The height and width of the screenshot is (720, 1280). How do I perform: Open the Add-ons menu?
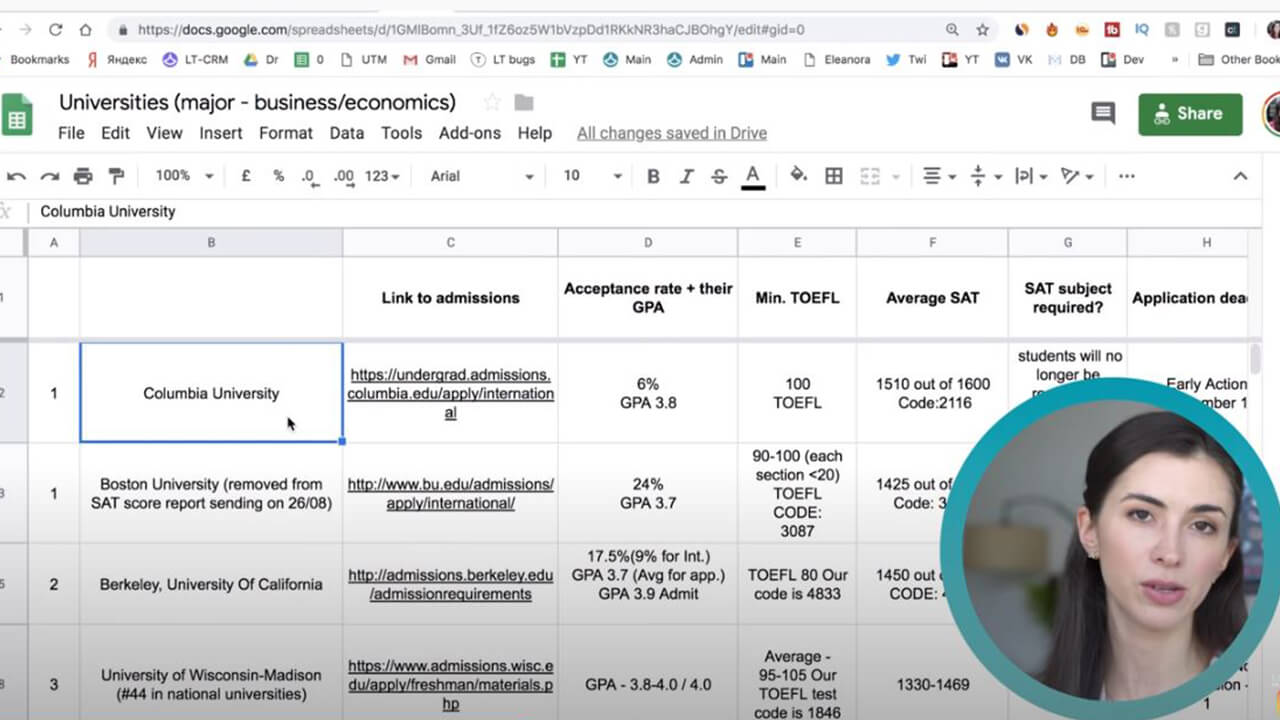pos(470,133)
